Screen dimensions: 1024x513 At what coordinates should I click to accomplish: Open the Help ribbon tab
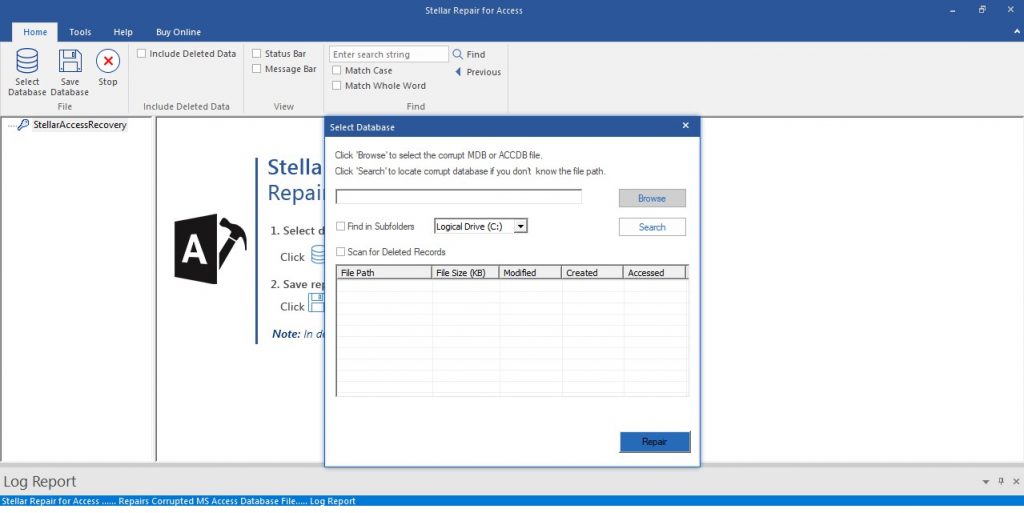(x=123, y=32)
